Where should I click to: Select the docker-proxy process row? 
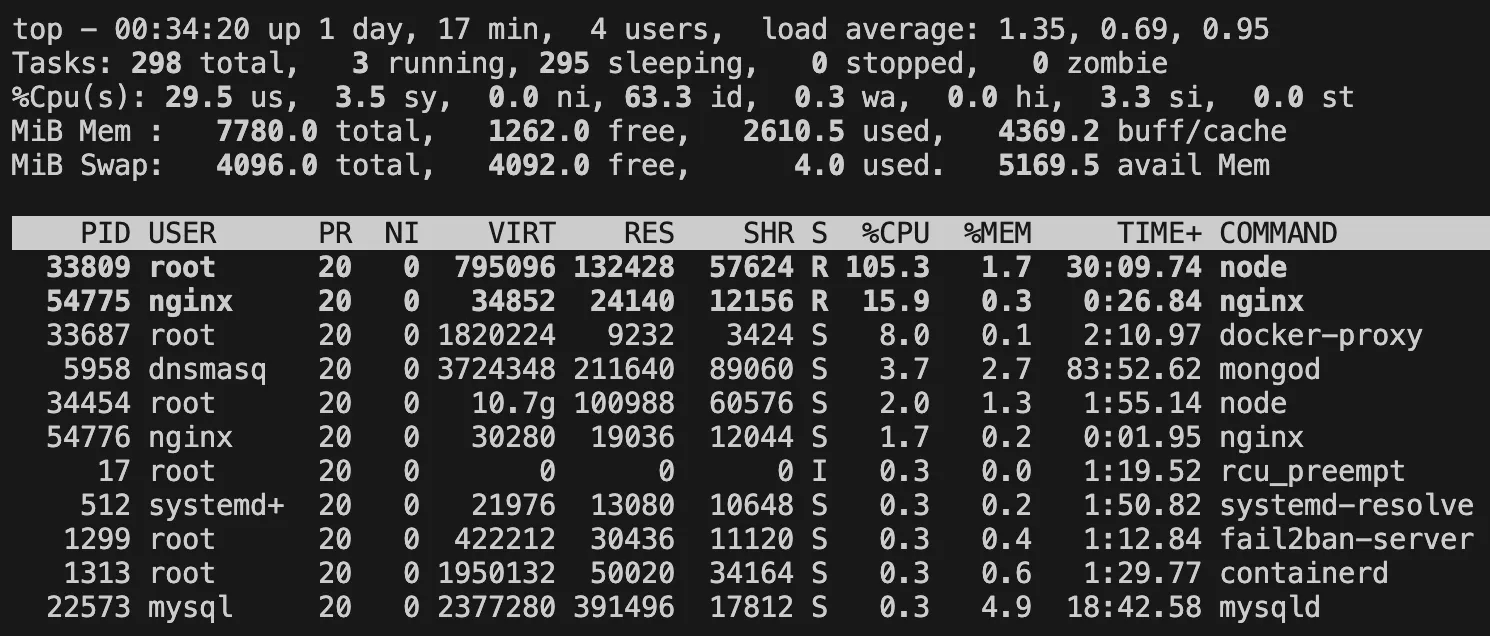745,335
